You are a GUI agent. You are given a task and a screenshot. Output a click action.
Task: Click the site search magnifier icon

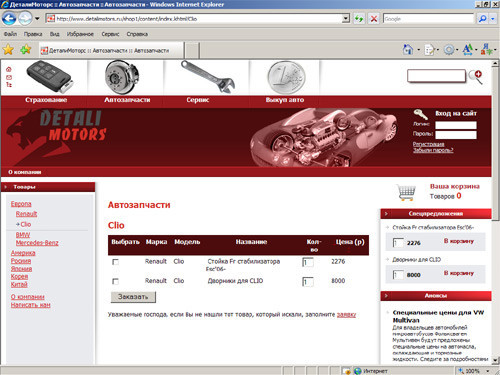476,77
